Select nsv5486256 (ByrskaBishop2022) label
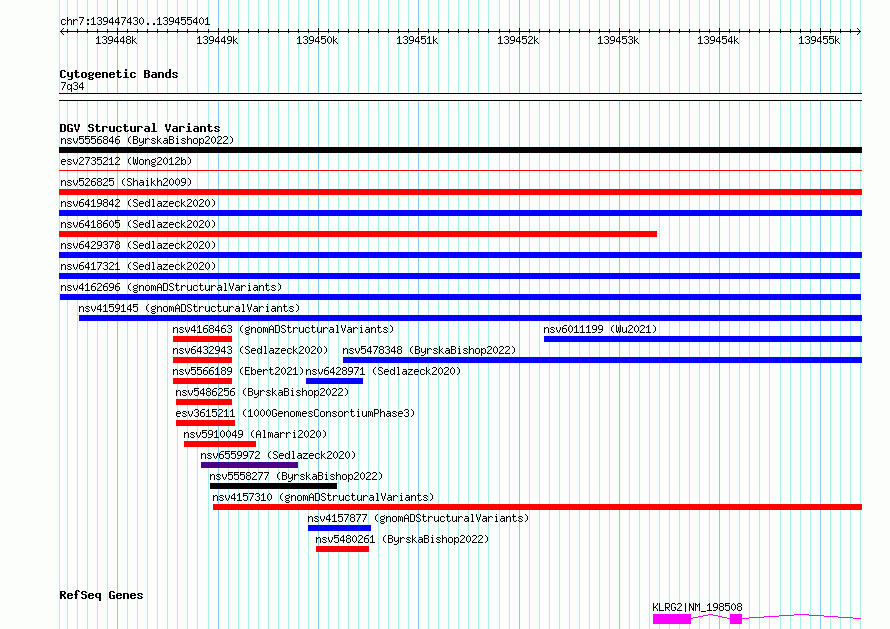This screenshot has height=629, width=890. click(262, 392)
